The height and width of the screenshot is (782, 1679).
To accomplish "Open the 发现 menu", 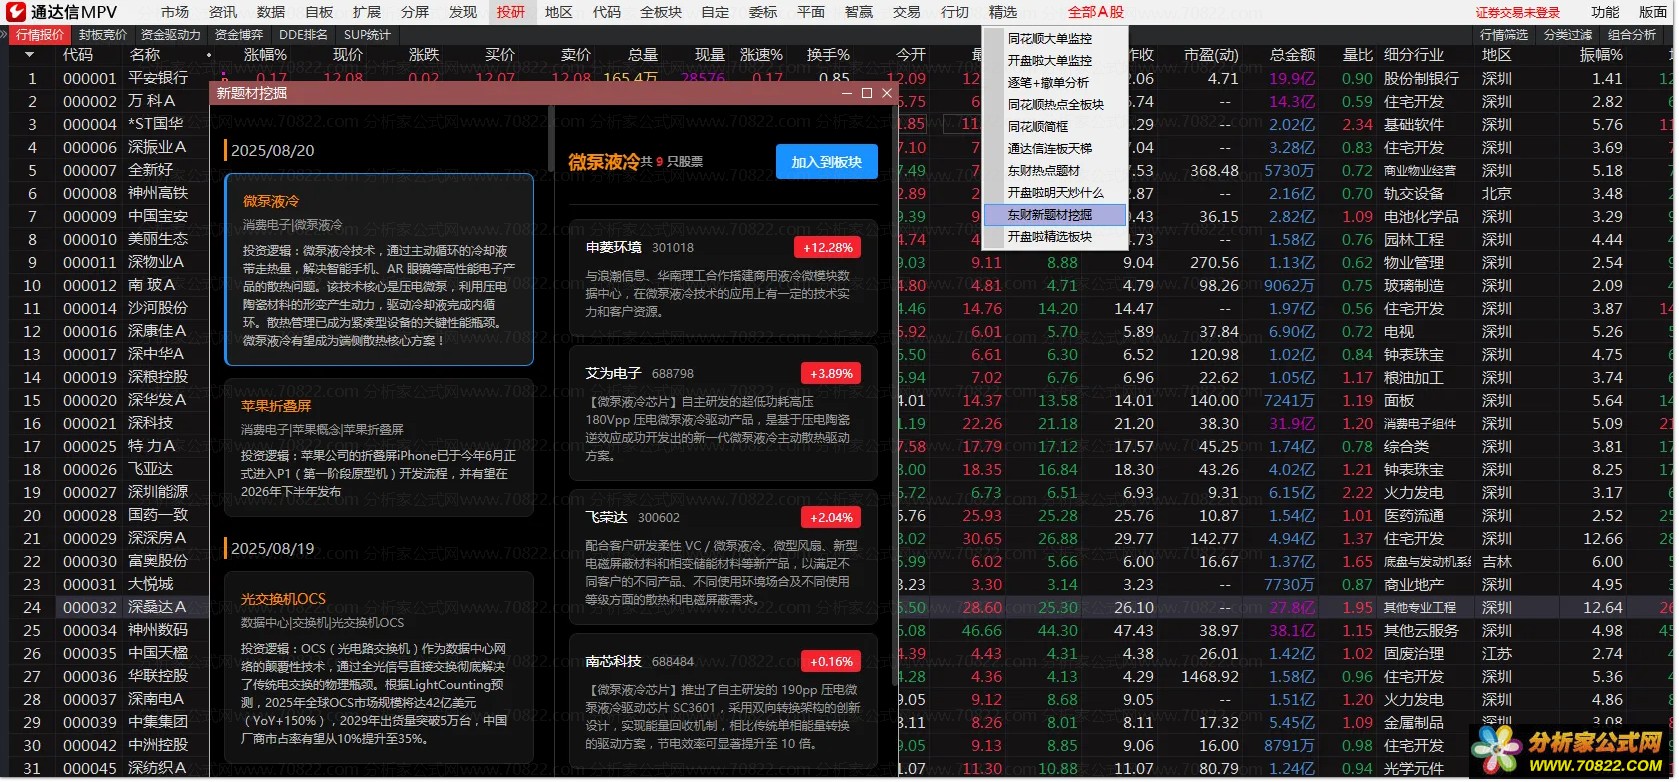I will (x=463, y=12).
